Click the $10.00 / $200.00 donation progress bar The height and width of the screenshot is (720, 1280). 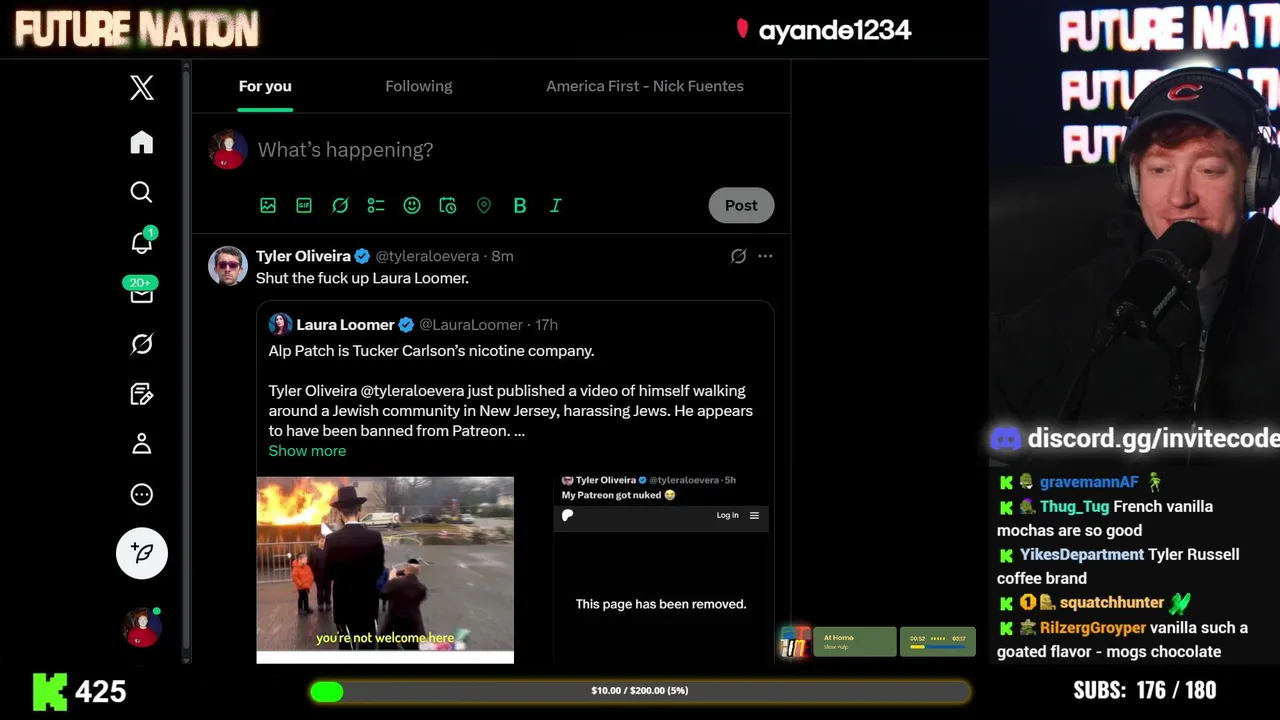click(x=639, y=691)
